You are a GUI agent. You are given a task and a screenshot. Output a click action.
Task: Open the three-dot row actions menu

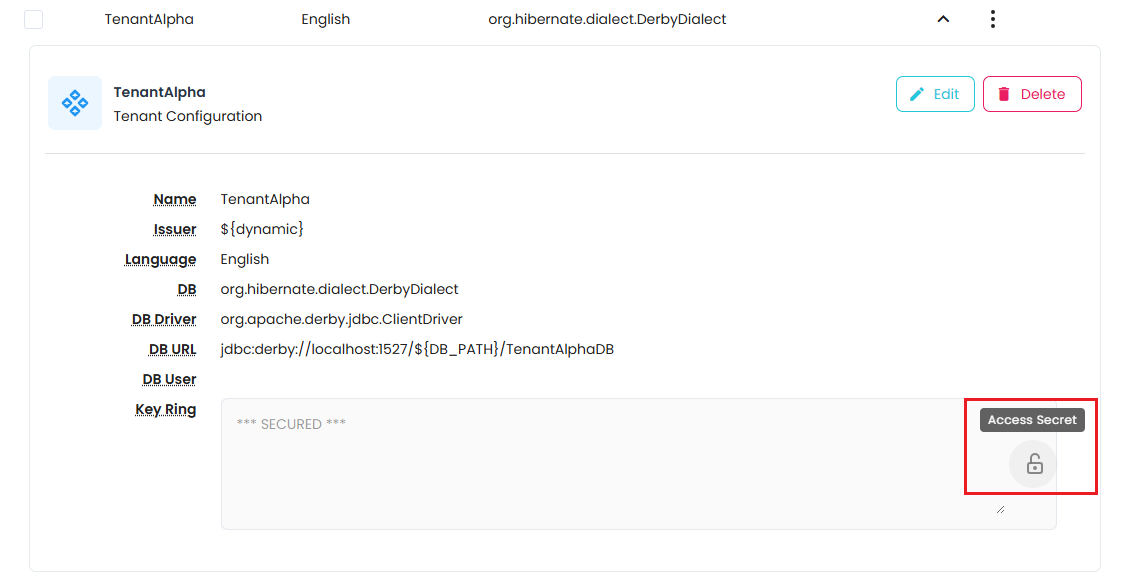coord(992,19)
